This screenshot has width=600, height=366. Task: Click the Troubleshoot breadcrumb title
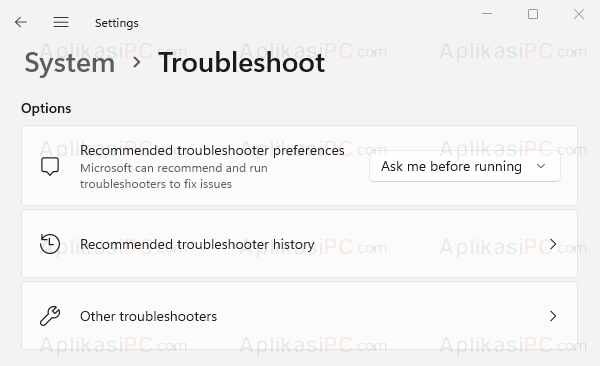click(x=241, y=62)
